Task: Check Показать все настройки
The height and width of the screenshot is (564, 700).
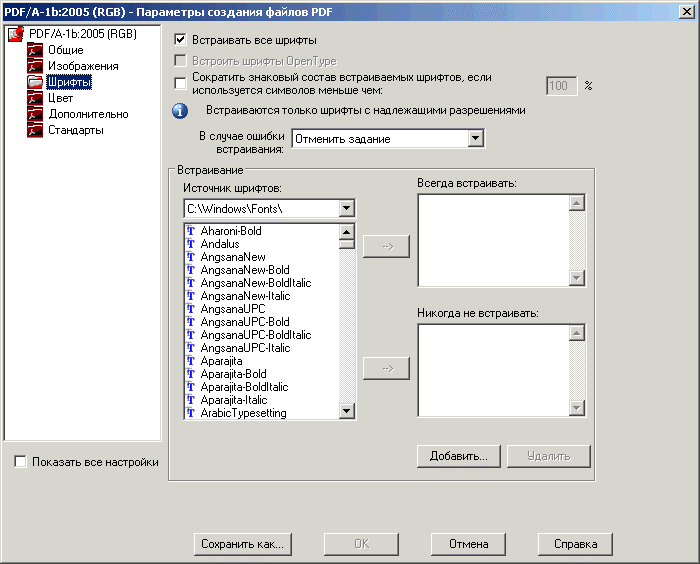Action: click(x=20, y=462)
